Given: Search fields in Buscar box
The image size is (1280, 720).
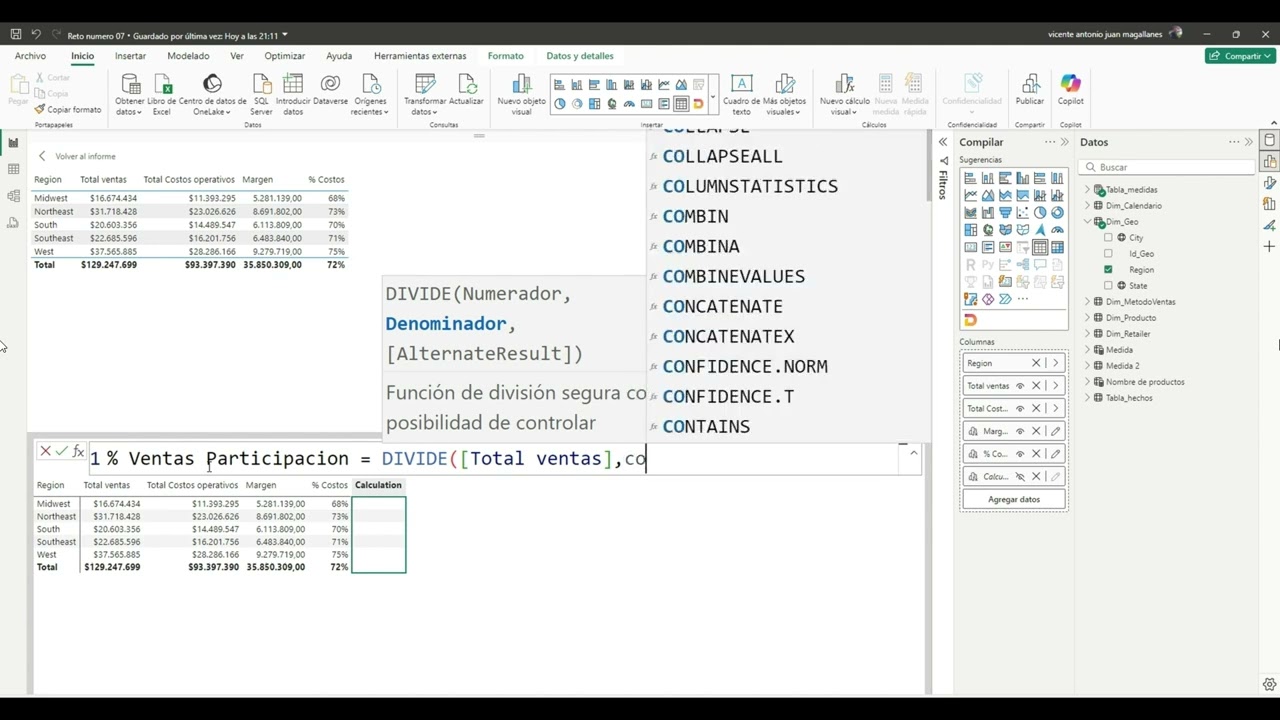Looking at the screenshot, I should click(1168, 167).
